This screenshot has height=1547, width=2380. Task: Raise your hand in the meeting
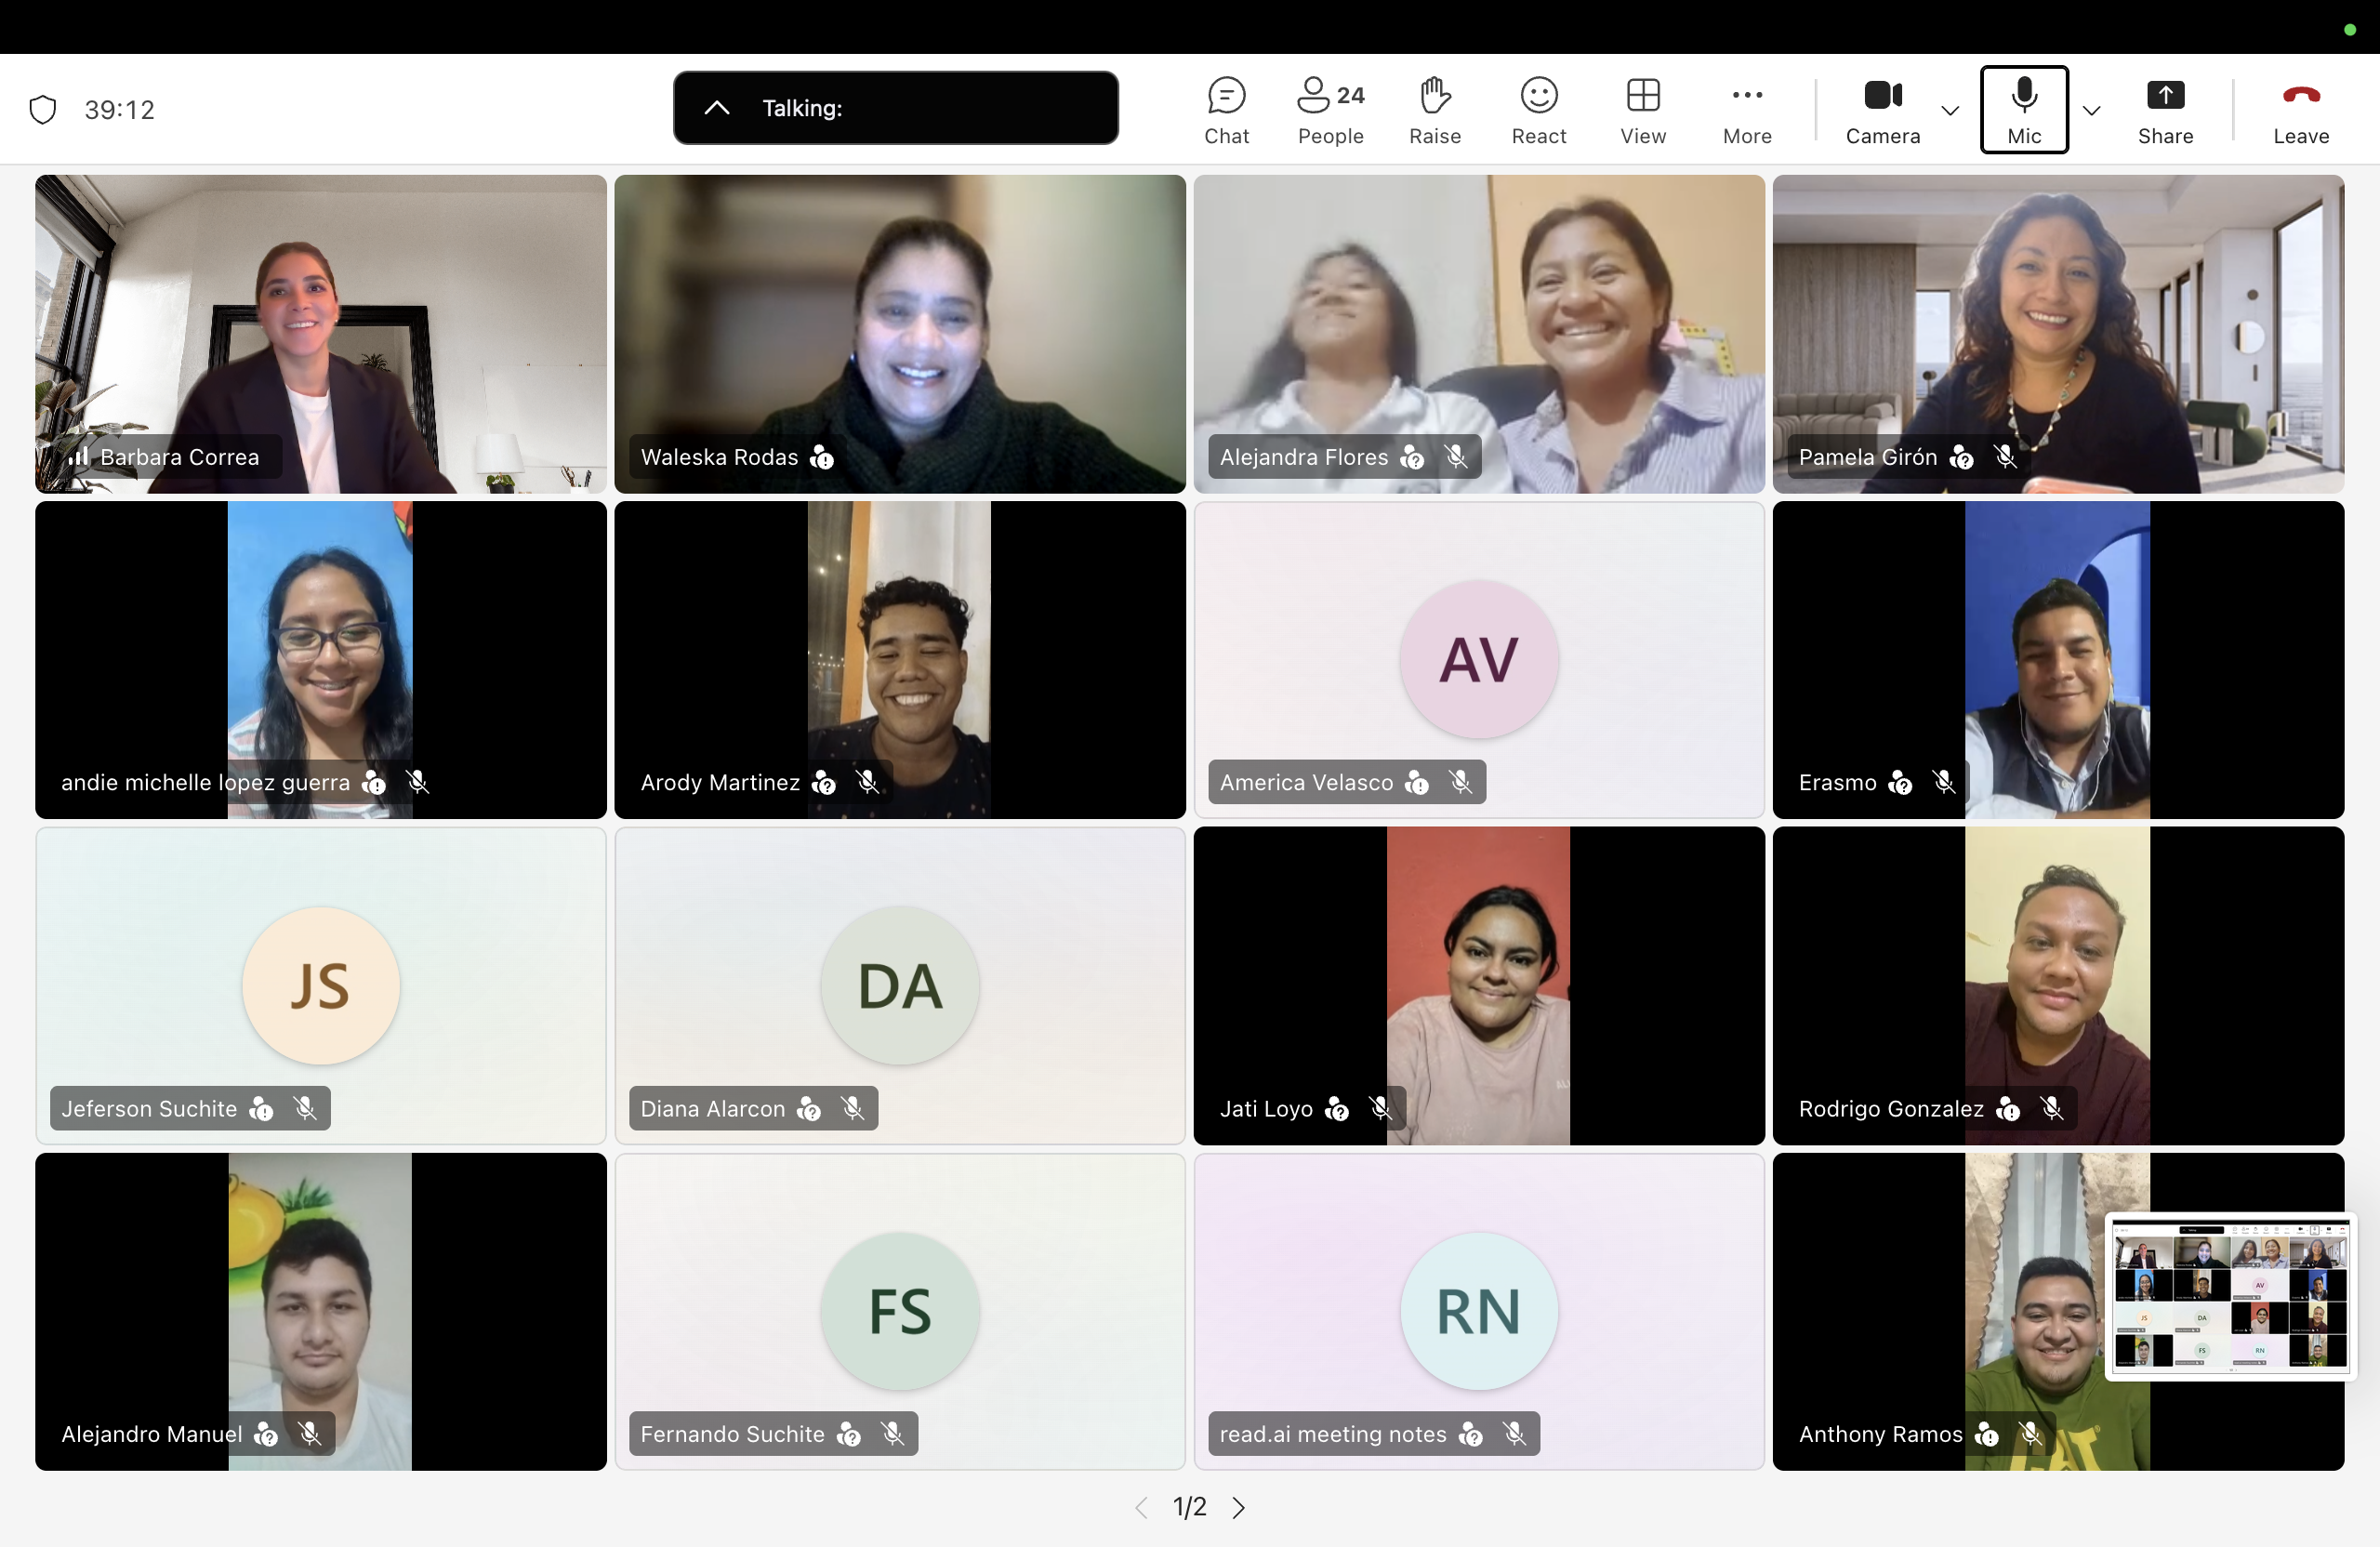[x=1434, y=110]
